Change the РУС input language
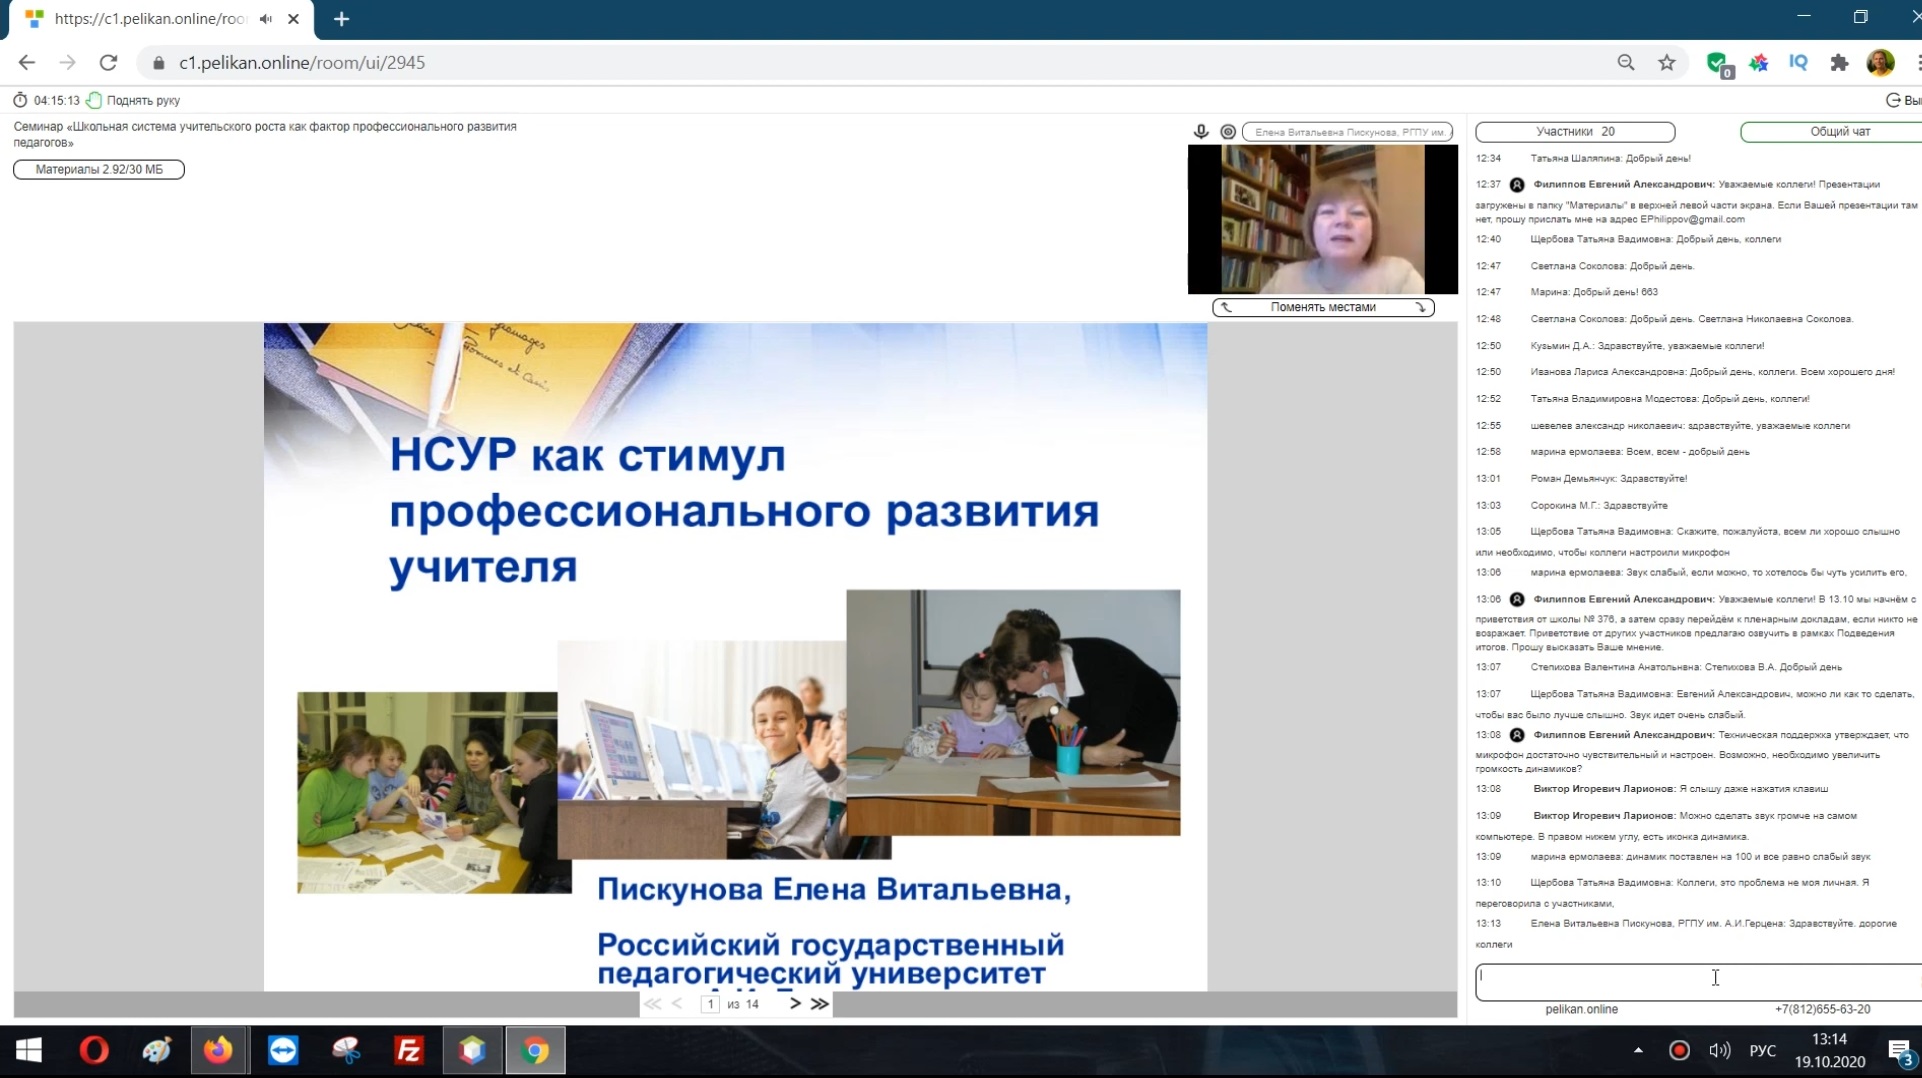 (x=1763, y=1050)
